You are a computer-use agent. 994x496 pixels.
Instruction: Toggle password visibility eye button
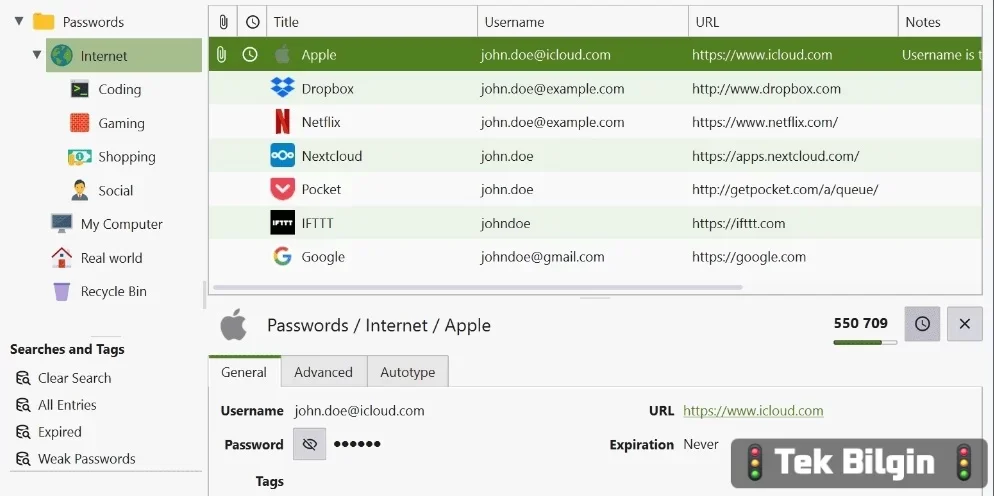point(310,444)
